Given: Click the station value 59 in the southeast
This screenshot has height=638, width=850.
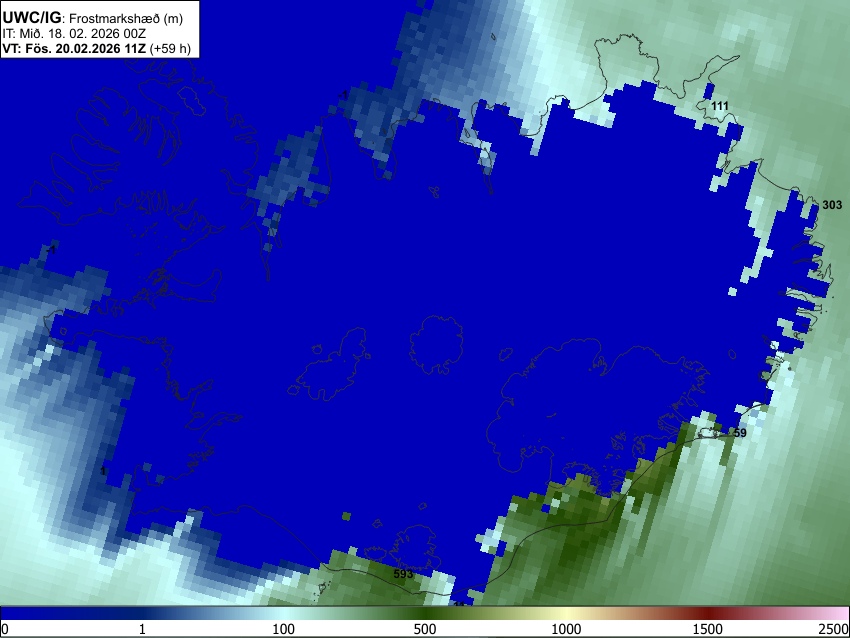Looking at the screenshot, I should tap(739, 433).
